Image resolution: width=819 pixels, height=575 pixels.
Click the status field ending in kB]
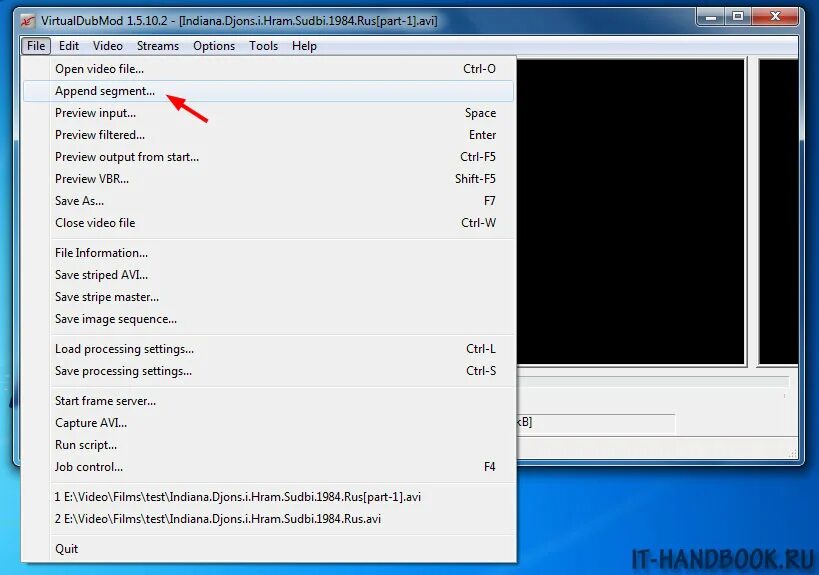596,423
